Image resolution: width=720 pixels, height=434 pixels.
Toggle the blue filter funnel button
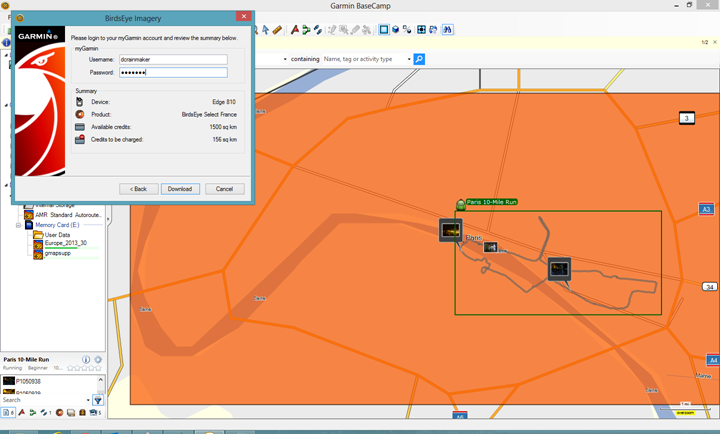[x=98, y=400]
